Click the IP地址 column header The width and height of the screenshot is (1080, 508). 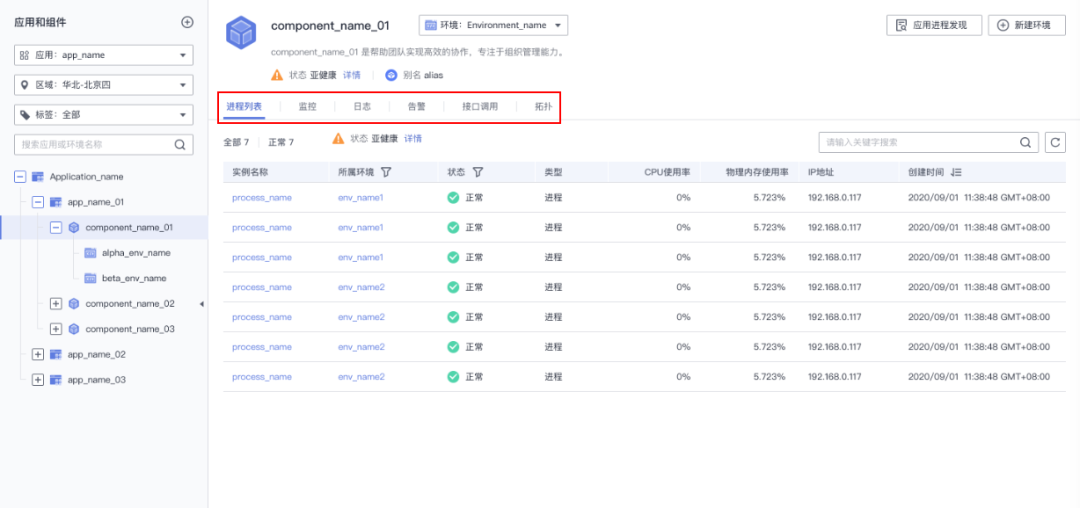pos(821,172)
